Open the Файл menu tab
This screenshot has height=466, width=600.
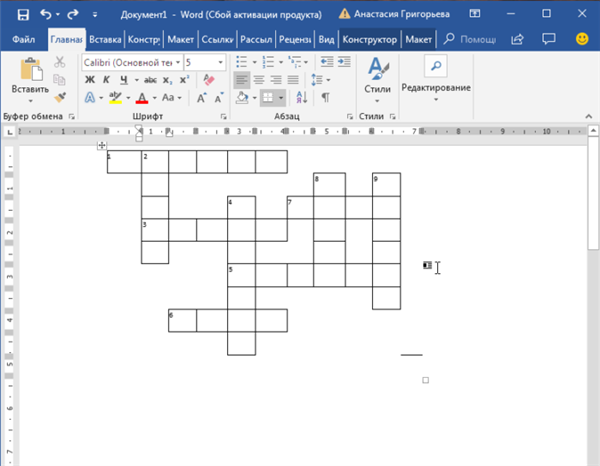point(23,39)
